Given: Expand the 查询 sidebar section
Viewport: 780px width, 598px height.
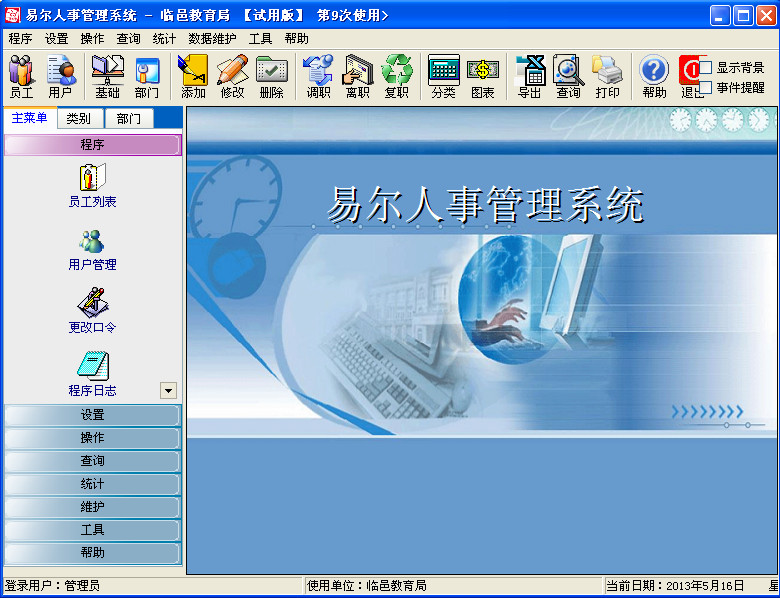Looking at the screenshot, I should (93, 461).
